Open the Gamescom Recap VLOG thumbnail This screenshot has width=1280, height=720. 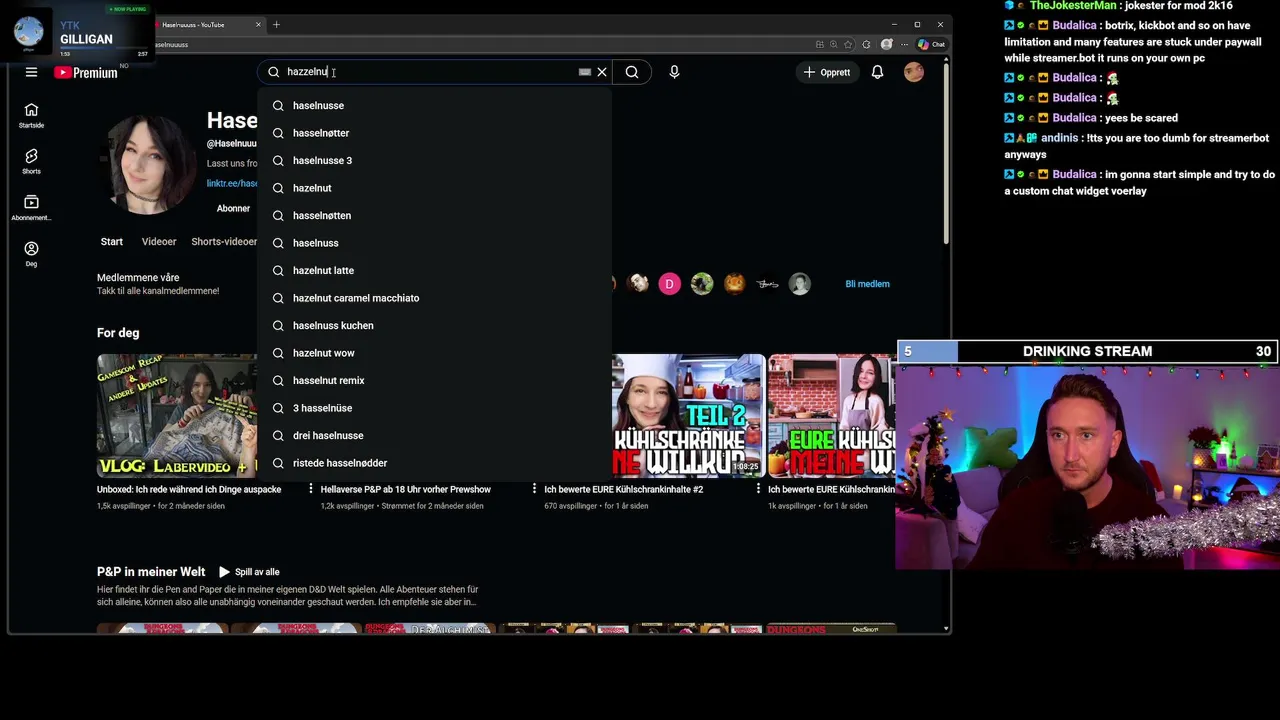click(x=177, y=415)
